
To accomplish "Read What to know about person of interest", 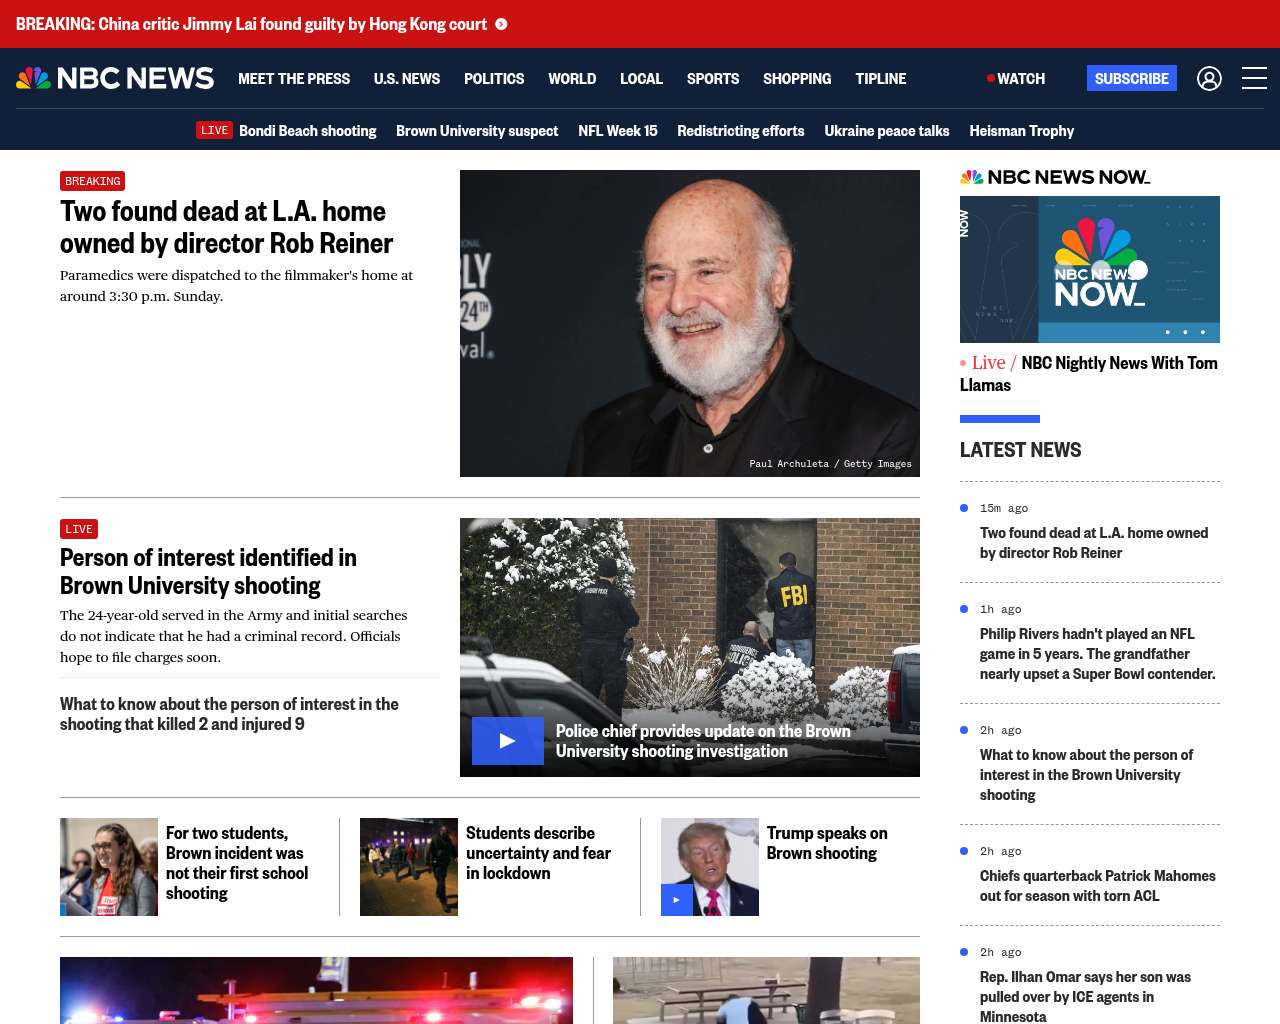I will (229, 714).
